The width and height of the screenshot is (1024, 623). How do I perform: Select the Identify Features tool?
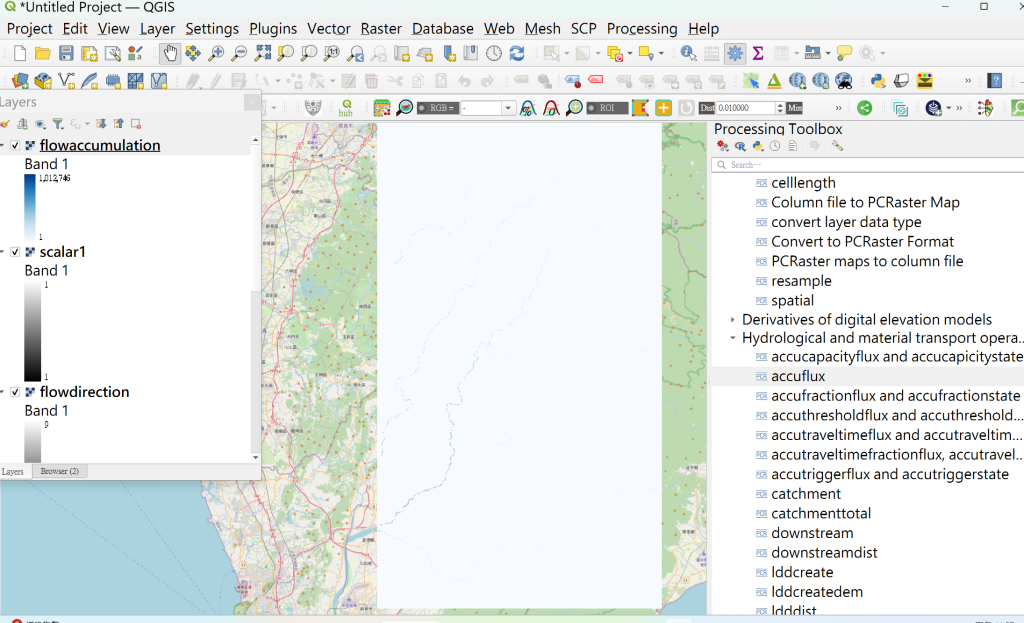coord(687,52)
